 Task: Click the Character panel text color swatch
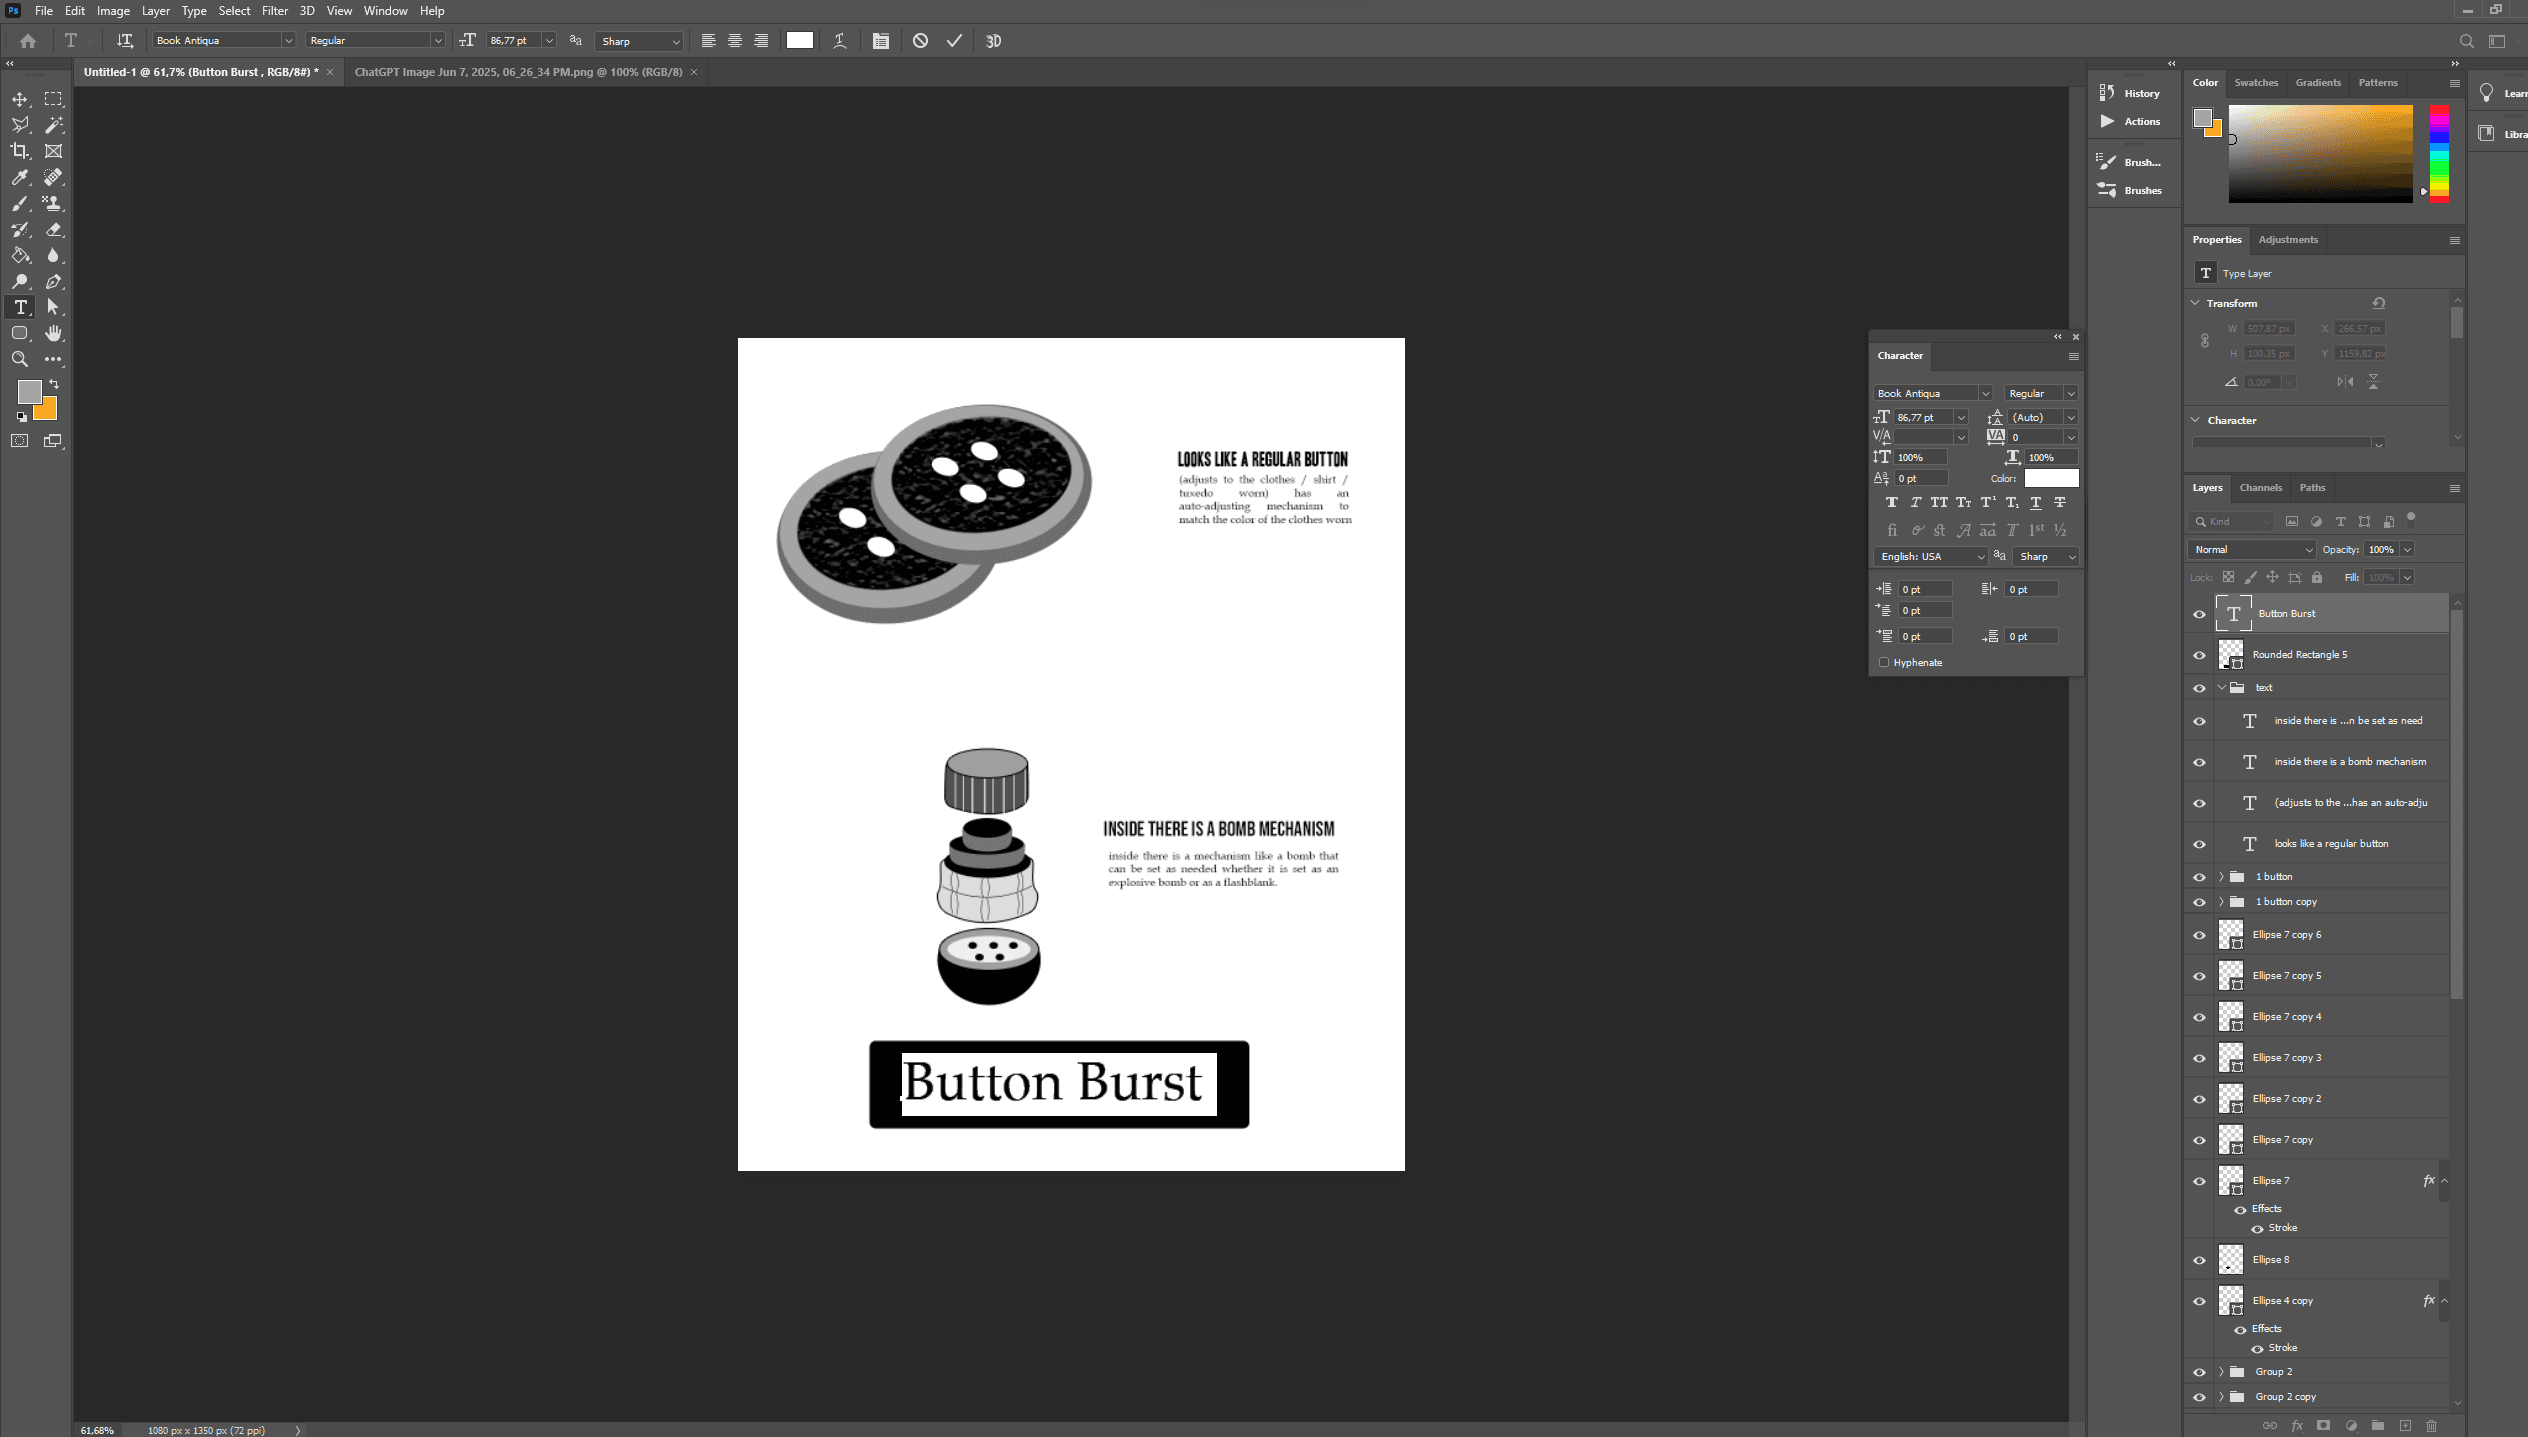click(2051, 479)
